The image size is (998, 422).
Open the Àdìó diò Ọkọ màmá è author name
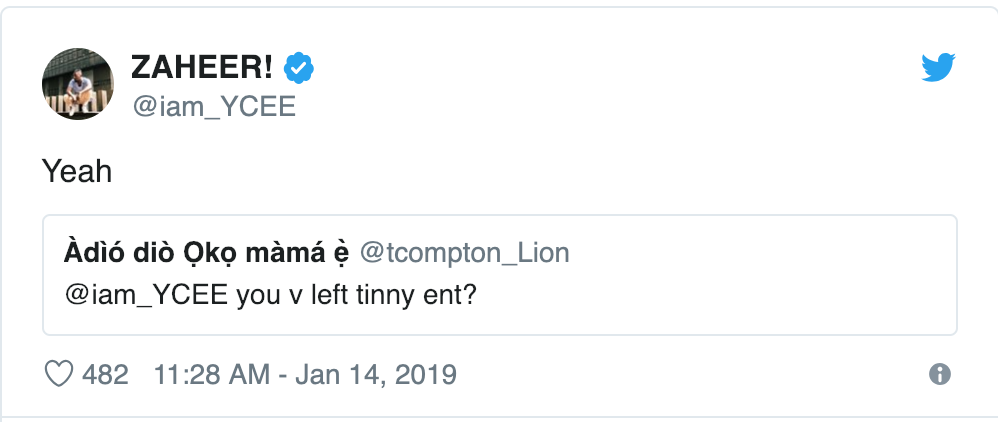point(205,253)
